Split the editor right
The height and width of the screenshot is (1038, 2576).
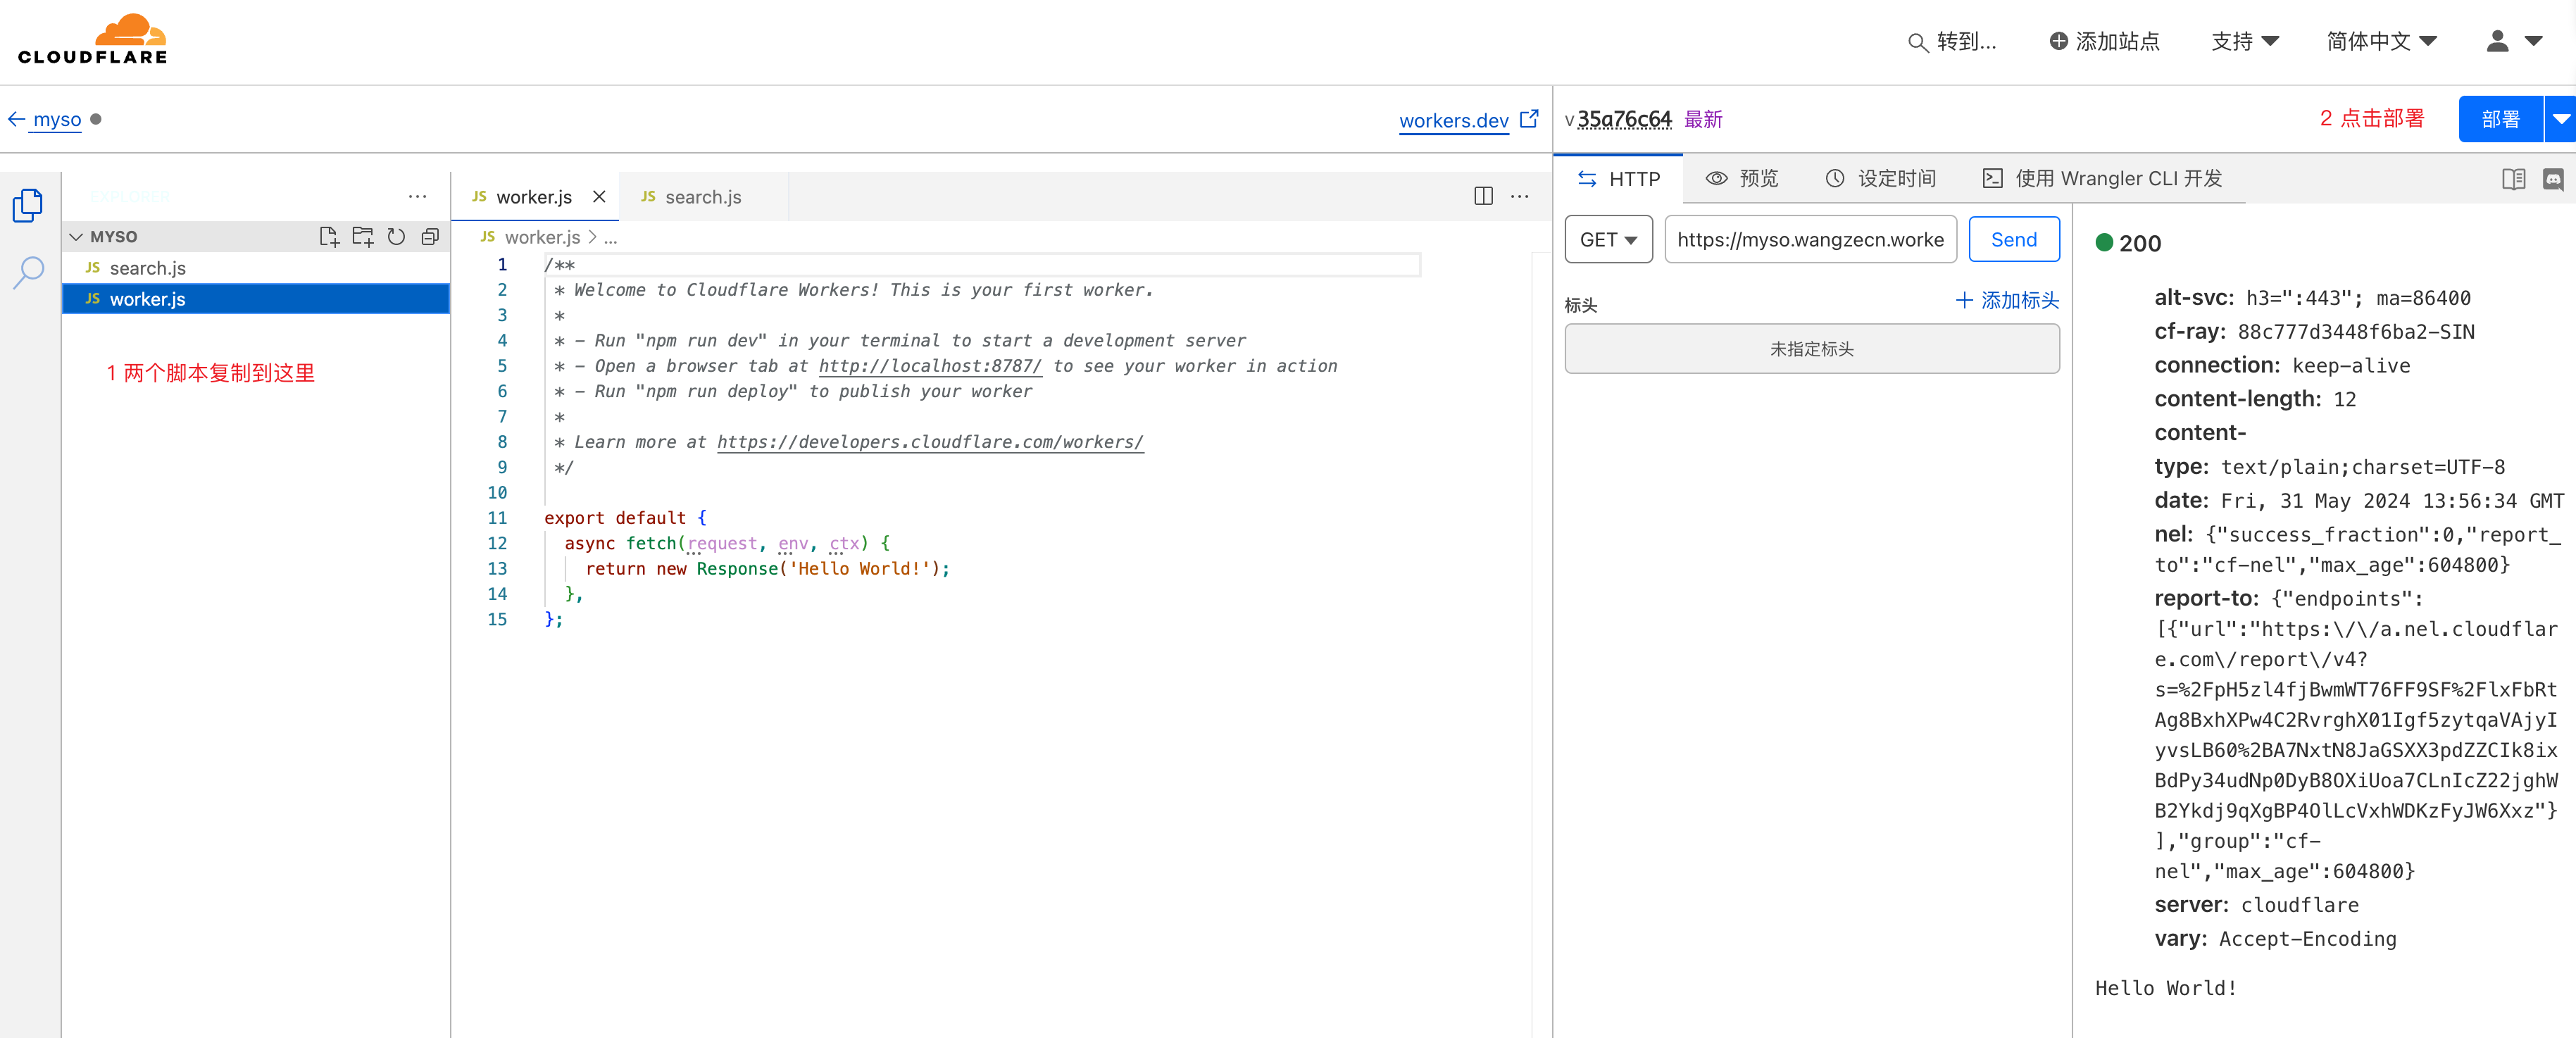pyautogui.click(x=1483, y=196)
